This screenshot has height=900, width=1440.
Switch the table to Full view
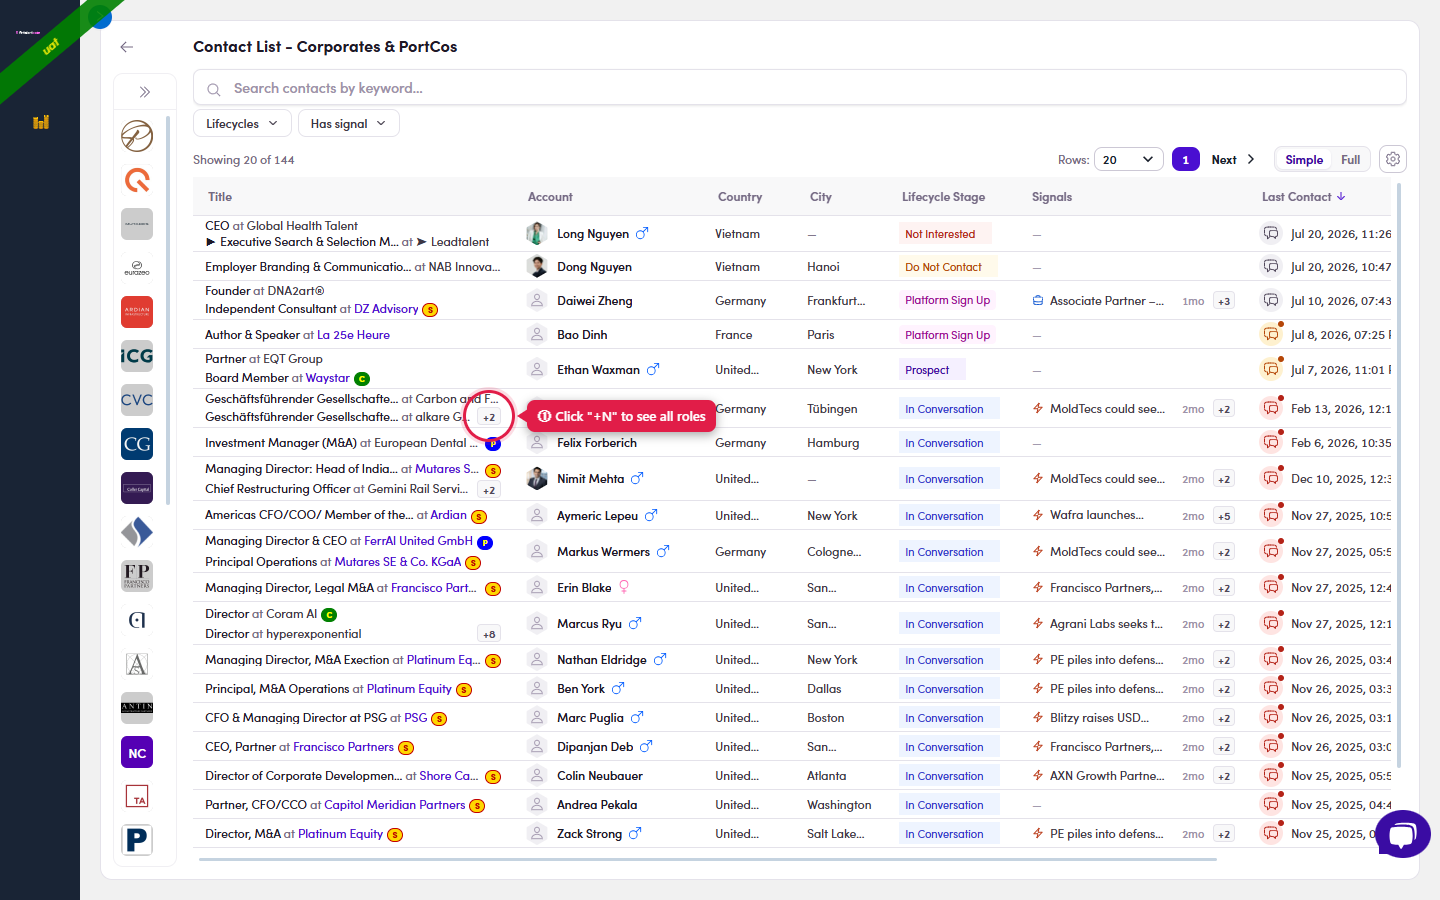[x=1350, y=160]
